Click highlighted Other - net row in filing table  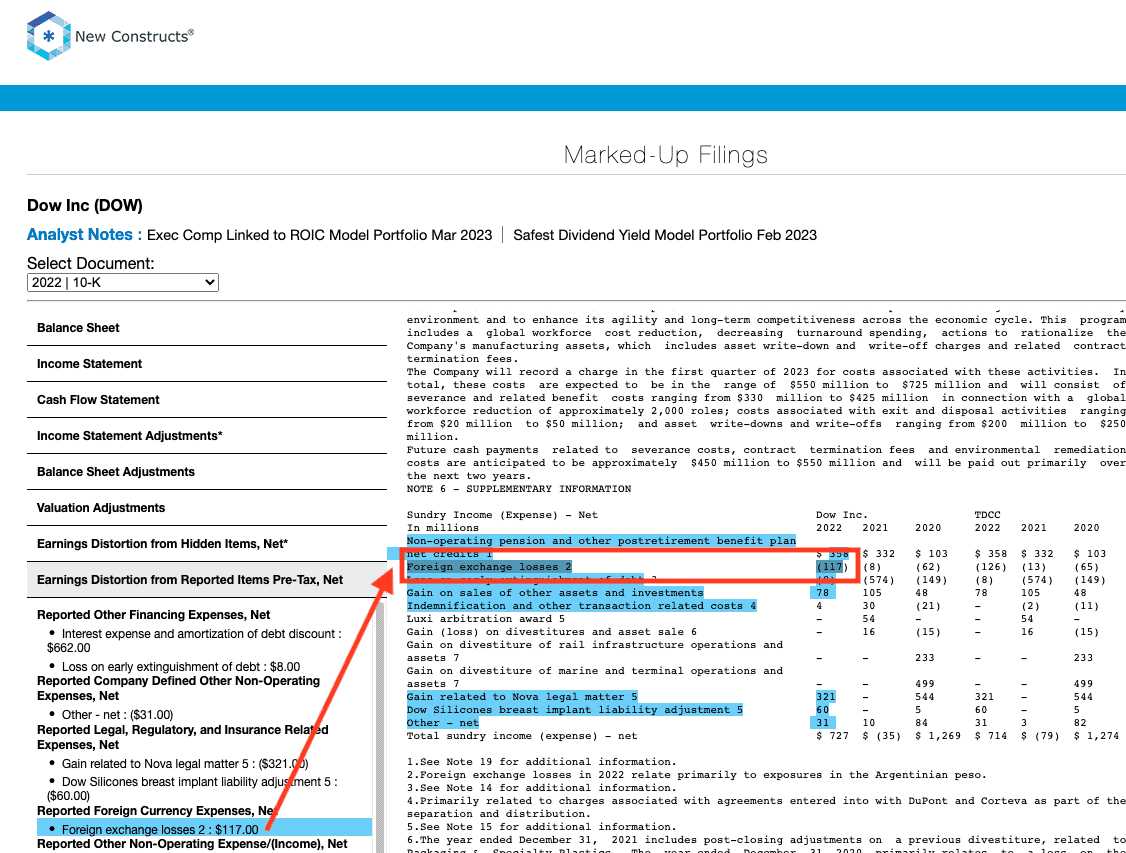coord(442,722)
